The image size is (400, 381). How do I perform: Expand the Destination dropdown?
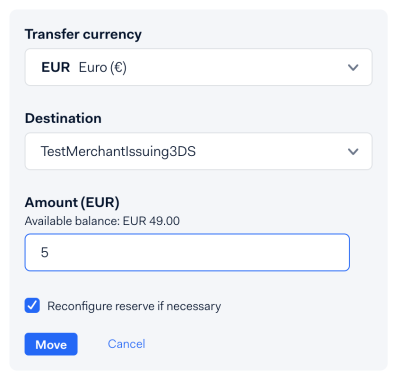198,151
